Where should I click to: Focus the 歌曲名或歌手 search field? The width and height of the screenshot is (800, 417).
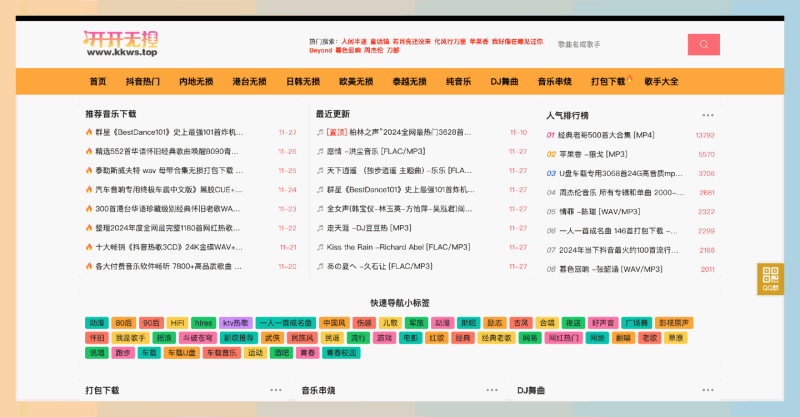pyautogui.click(x=617, y=44)
